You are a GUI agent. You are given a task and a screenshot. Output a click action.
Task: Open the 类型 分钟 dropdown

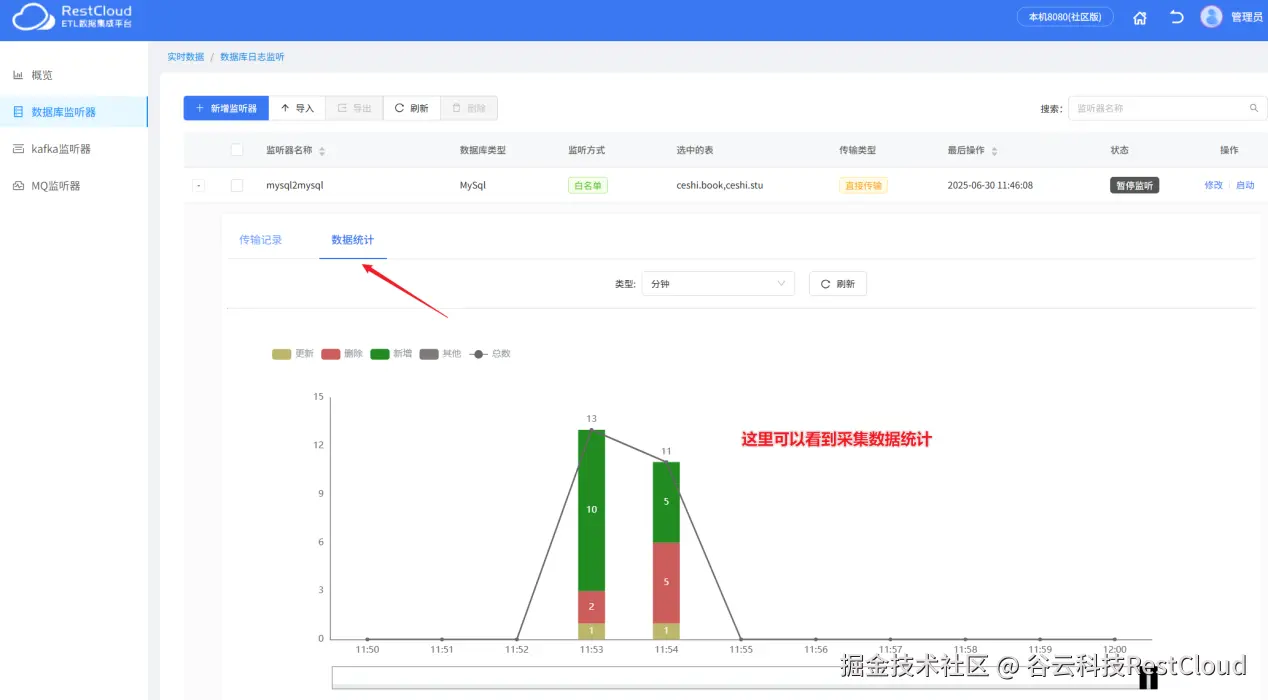(718, 284)
